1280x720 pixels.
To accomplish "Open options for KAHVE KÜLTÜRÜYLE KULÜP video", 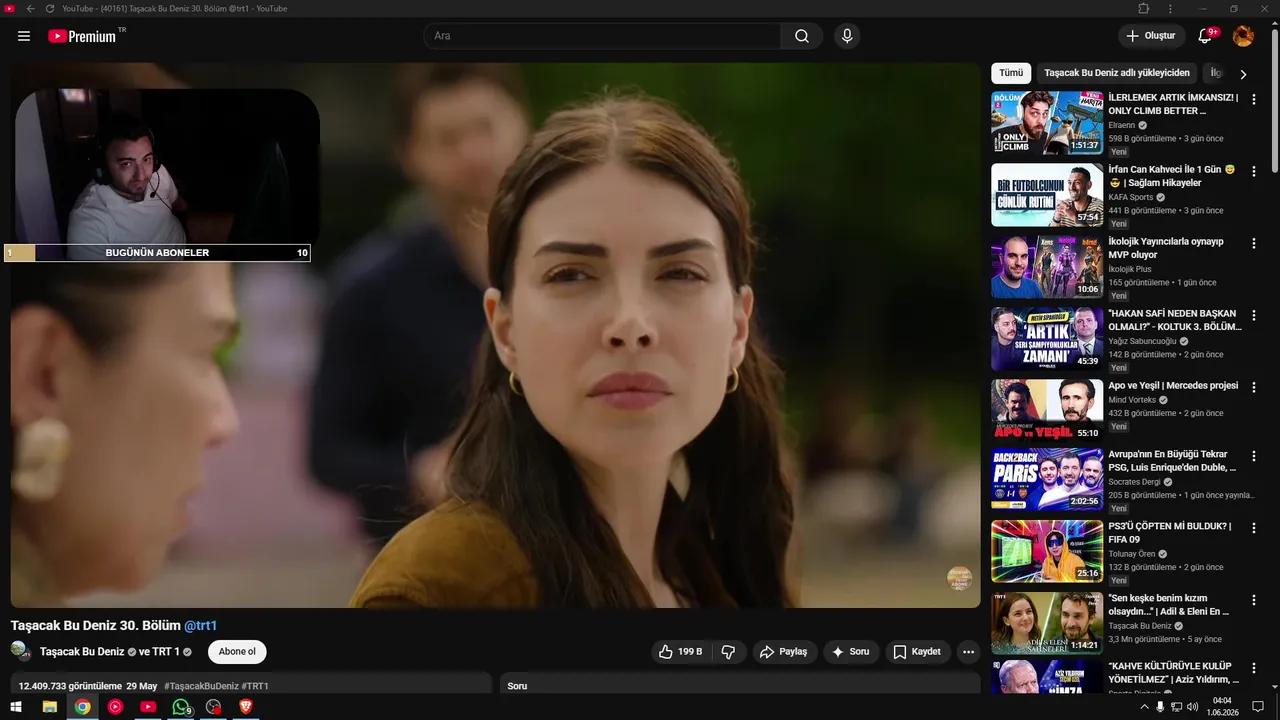I will click(x=1253, y=667).
